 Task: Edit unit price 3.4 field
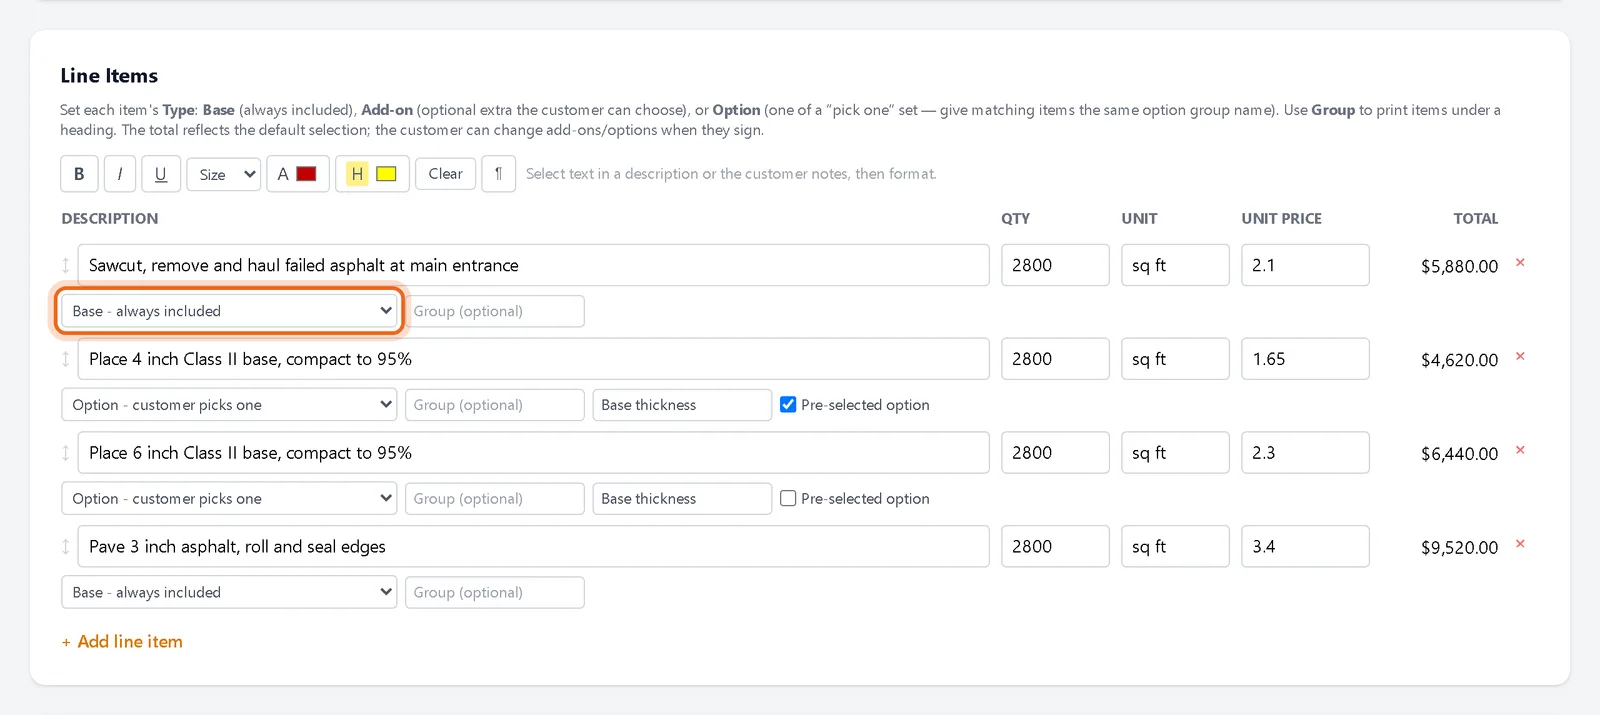tap(1305, 547)
